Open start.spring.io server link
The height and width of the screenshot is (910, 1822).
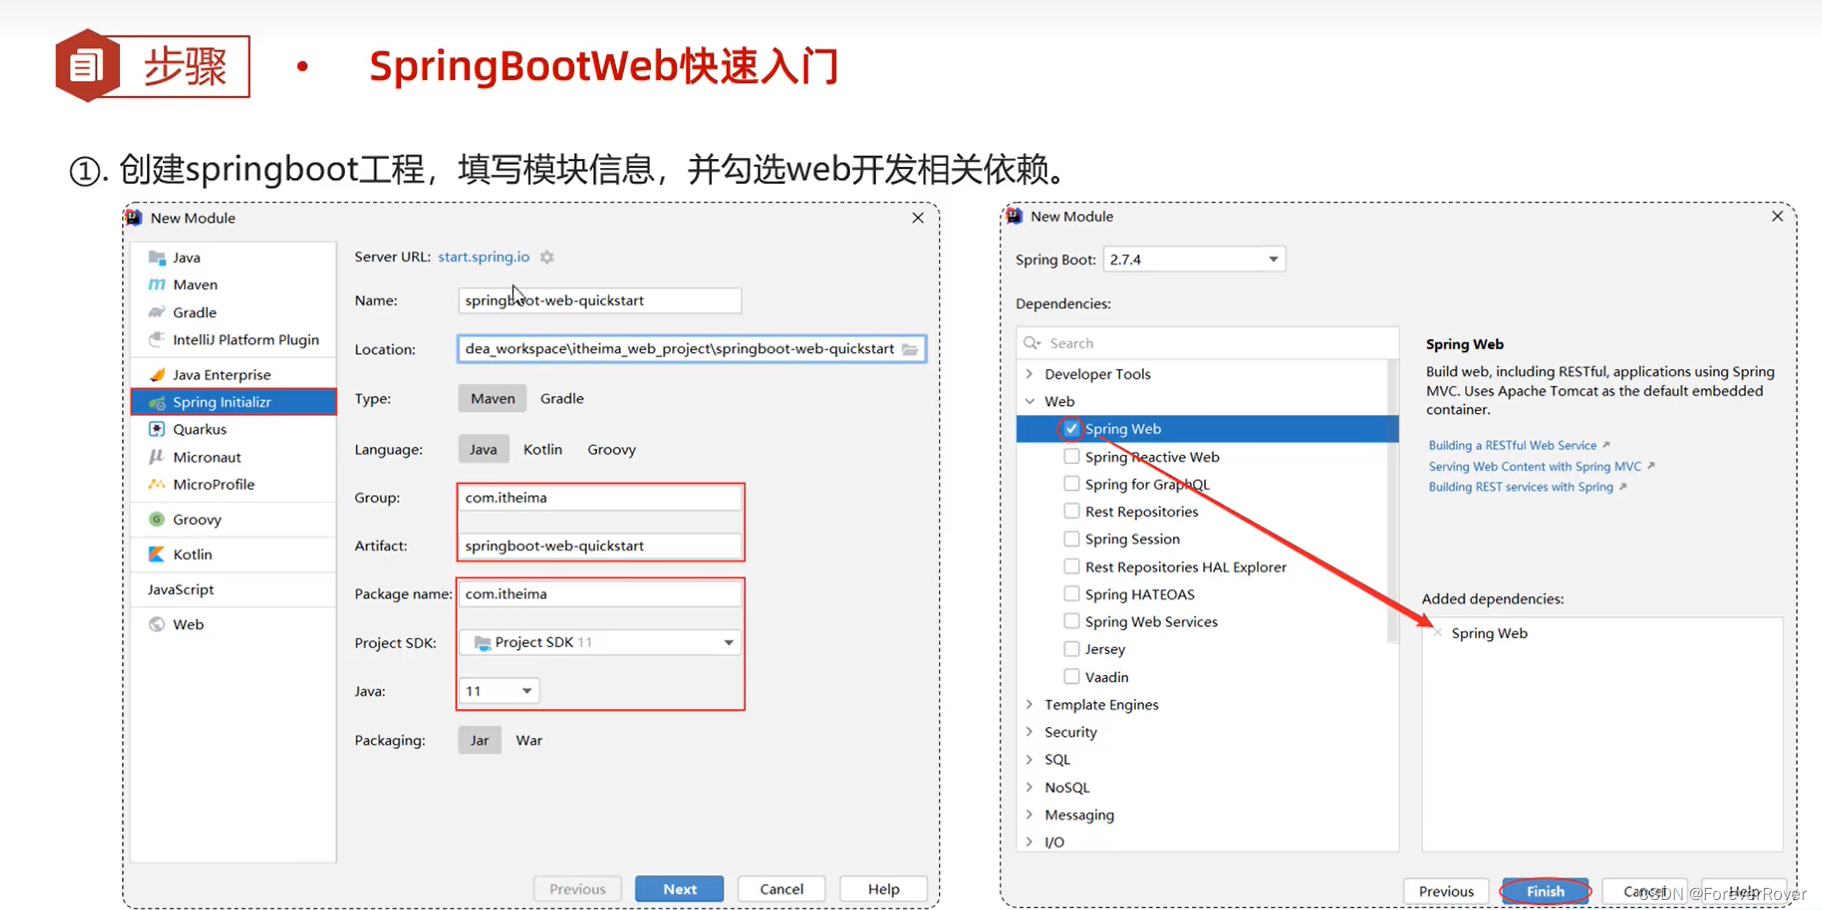click(x=484, y=257)
